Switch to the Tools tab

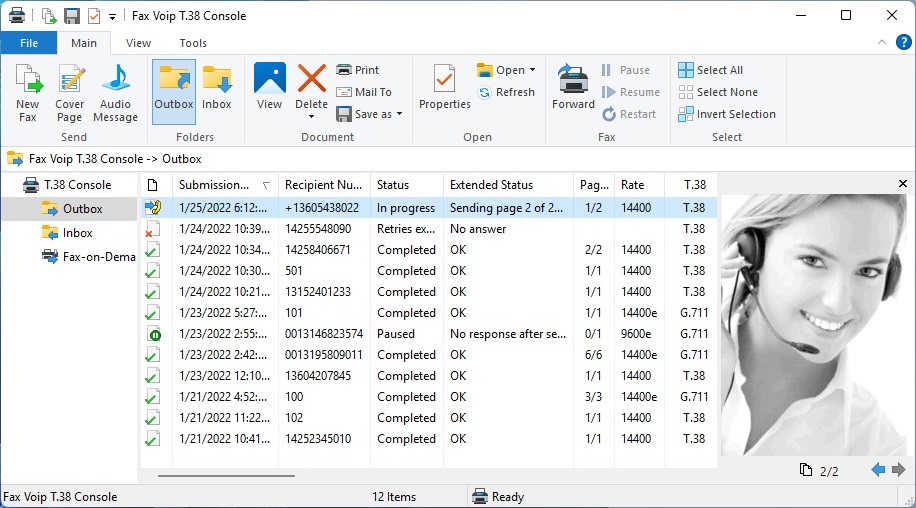click(193, 43)
